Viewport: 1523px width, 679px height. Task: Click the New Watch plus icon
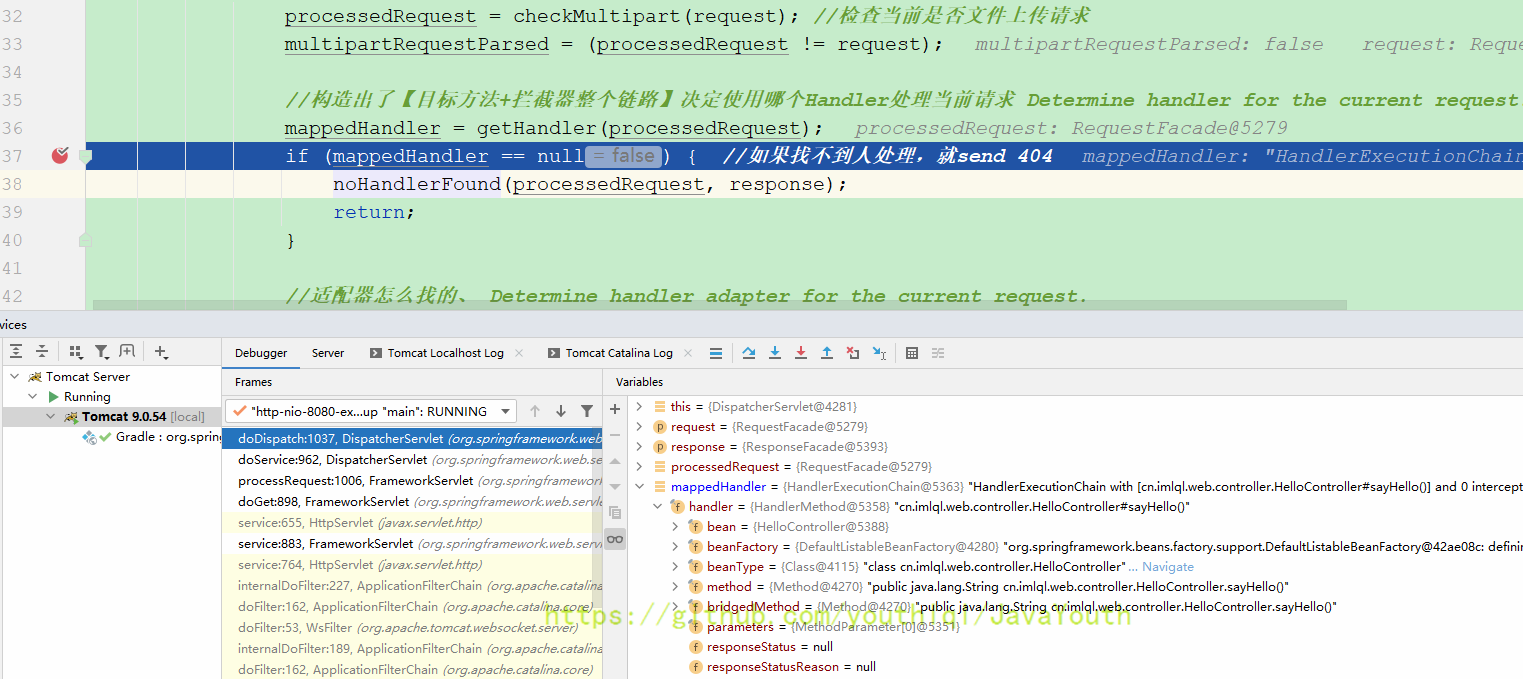coord(615,409)
